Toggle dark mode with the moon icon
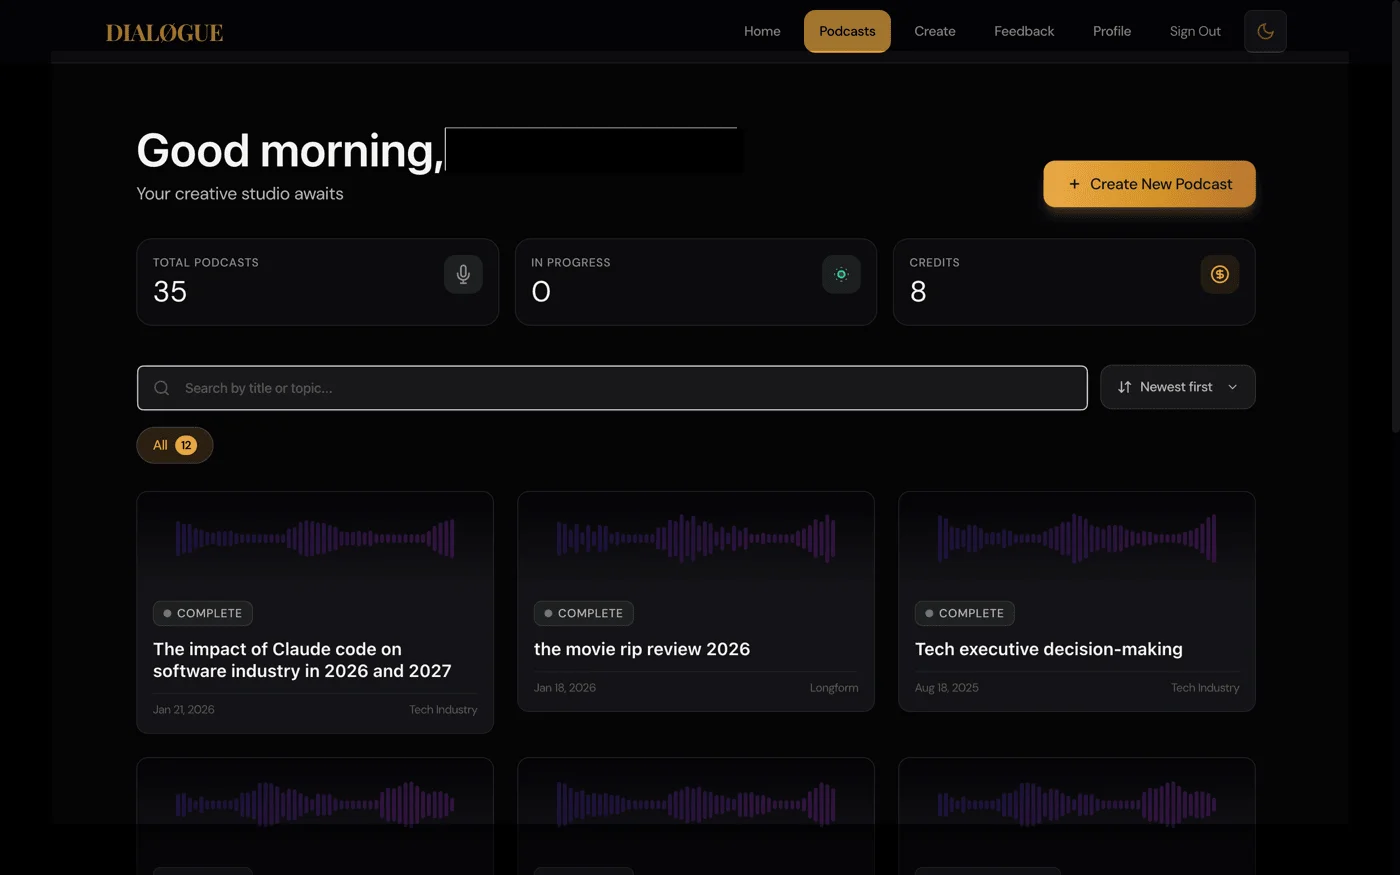 pyautogui.click(x=1265, y=31)
